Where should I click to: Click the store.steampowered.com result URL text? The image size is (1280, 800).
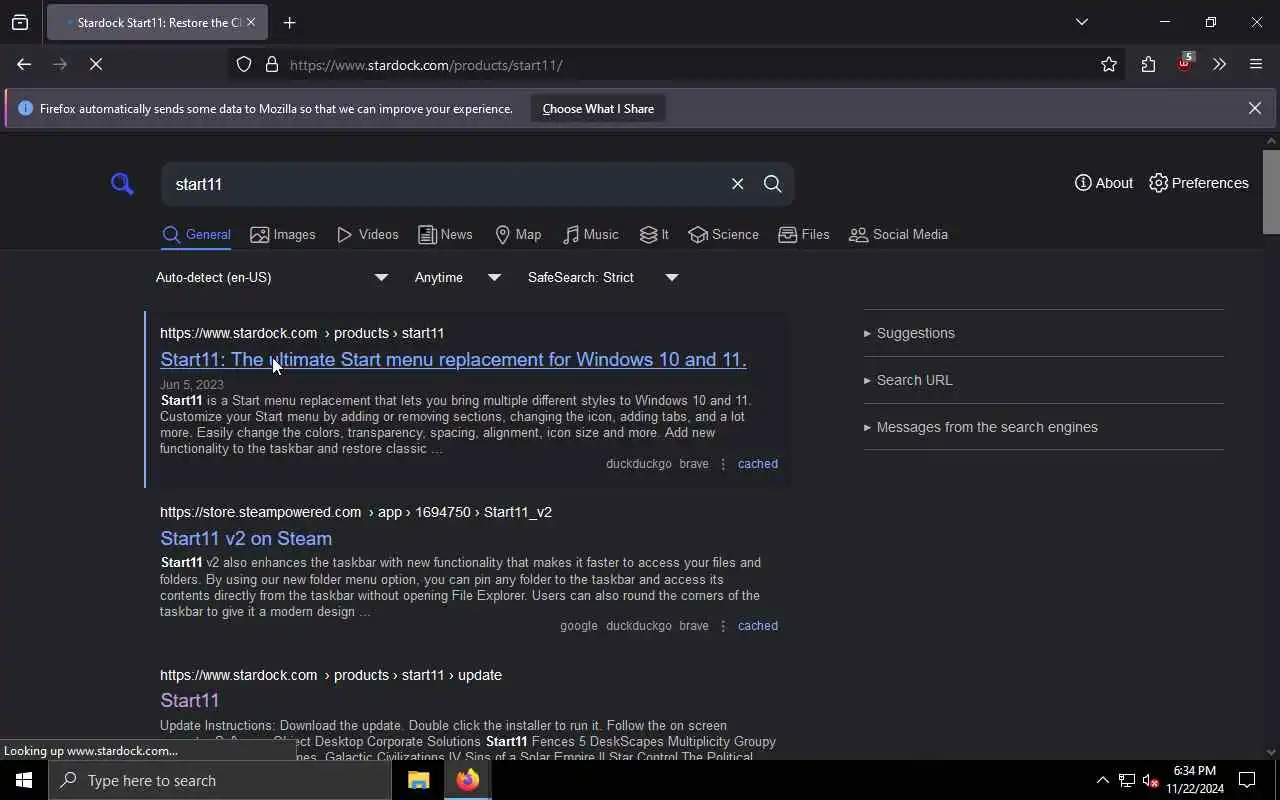pos(356,512)
